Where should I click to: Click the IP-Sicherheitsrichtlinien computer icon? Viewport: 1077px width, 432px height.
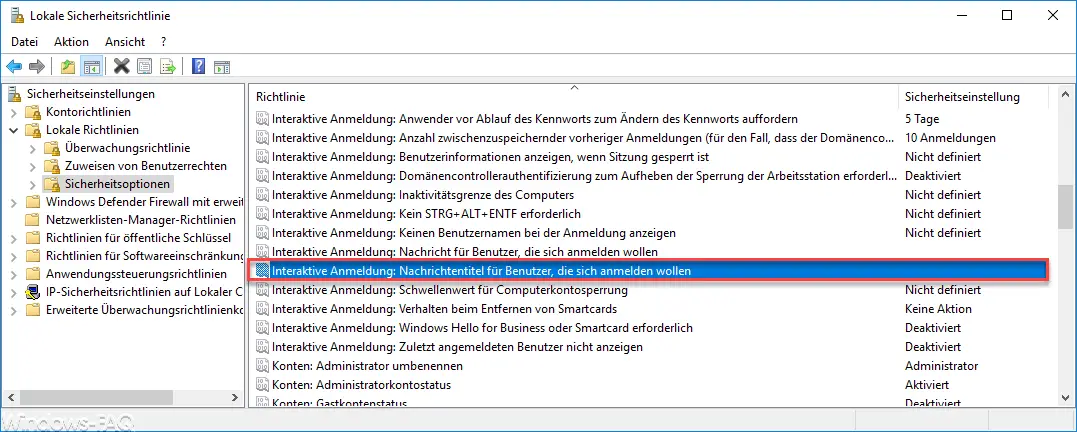pyautogui.click(x=33, y=292)
